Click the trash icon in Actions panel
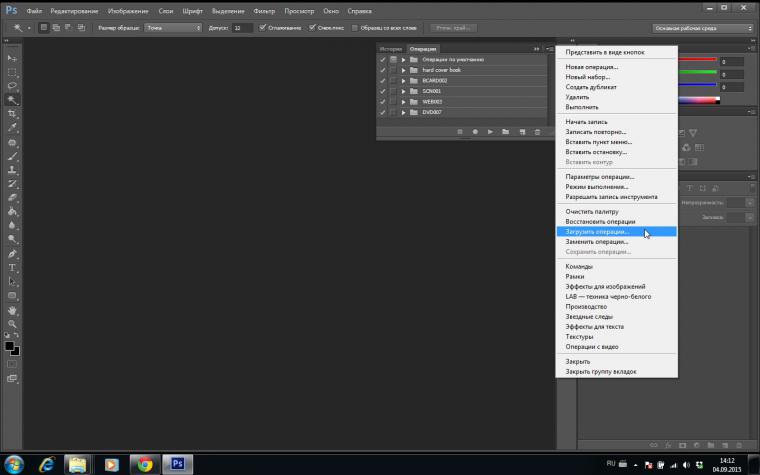This screenshot has height=475, width=760. coord(537,132)
